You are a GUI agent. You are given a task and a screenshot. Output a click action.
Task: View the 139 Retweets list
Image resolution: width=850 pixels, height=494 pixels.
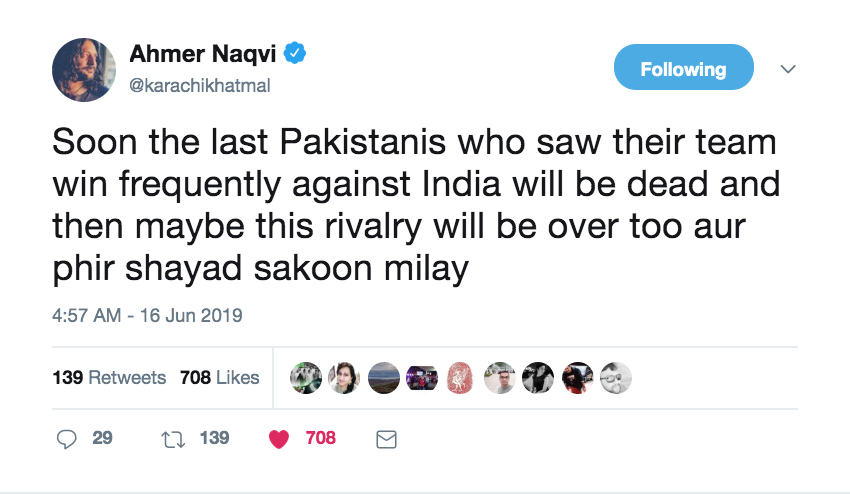click(x=109, y=377)
